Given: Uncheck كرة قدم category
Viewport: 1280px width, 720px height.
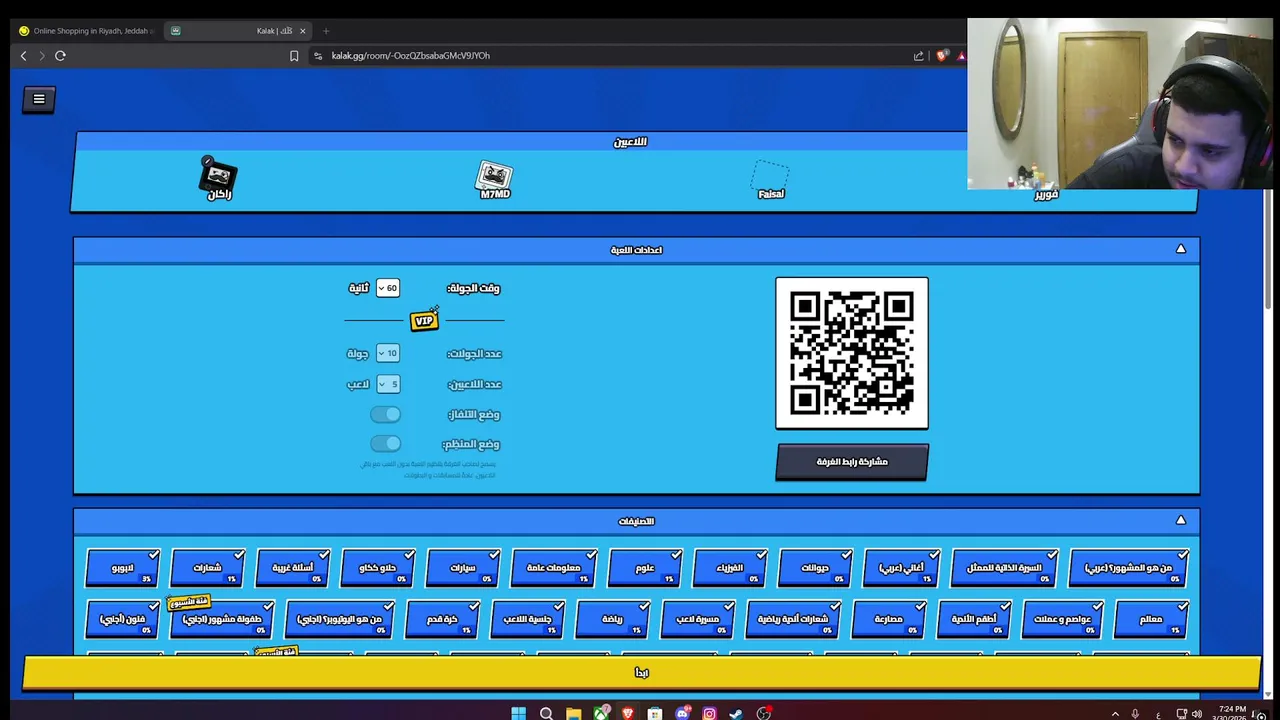Looking at the screenshot, I should [442, 619].
